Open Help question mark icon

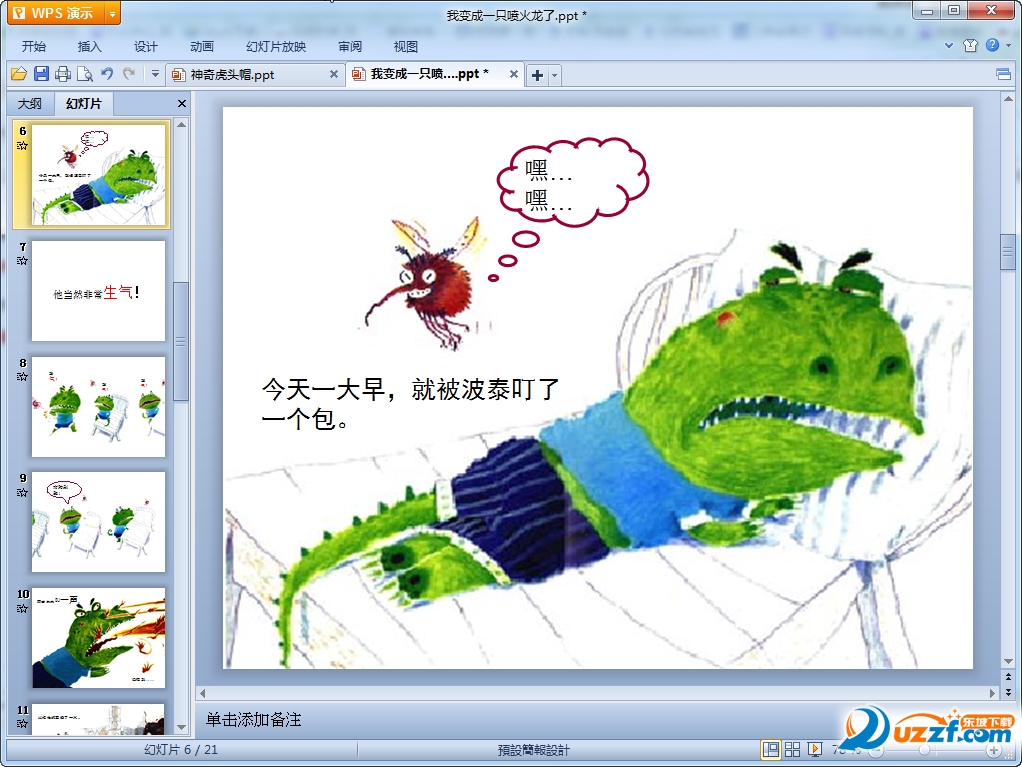992,45
